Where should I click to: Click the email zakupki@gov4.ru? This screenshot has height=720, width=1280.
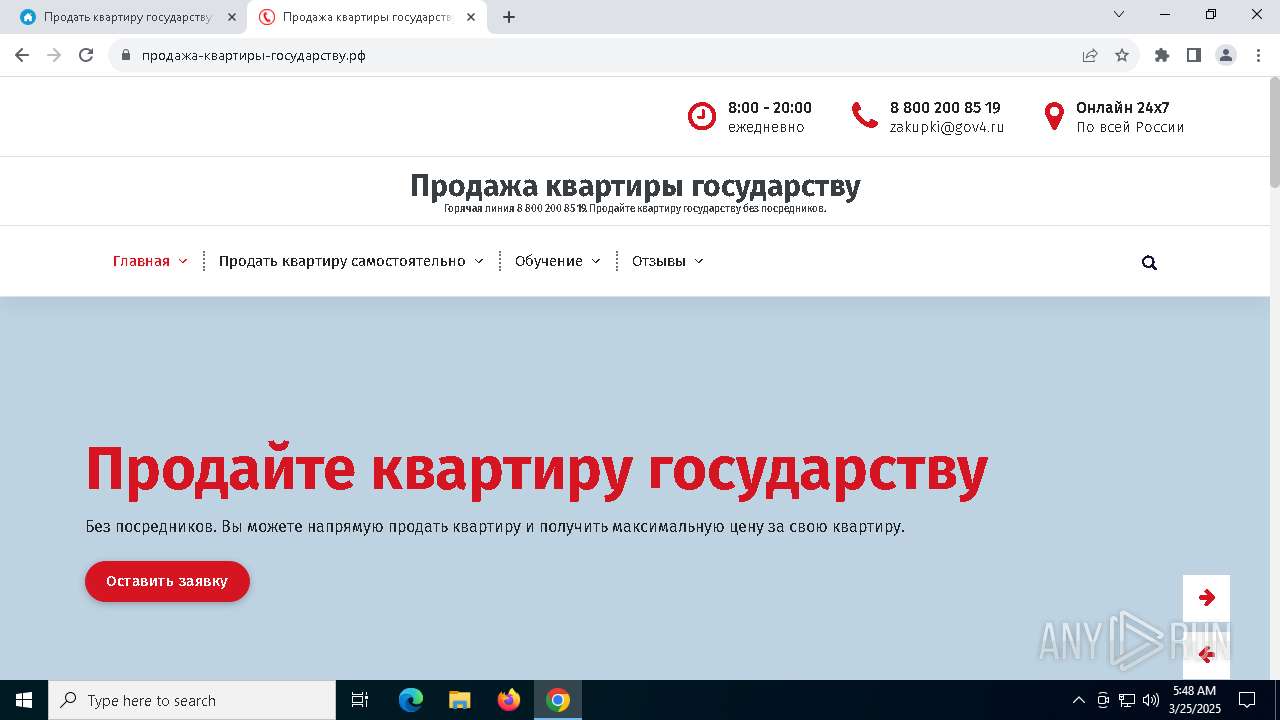(947, 127)
